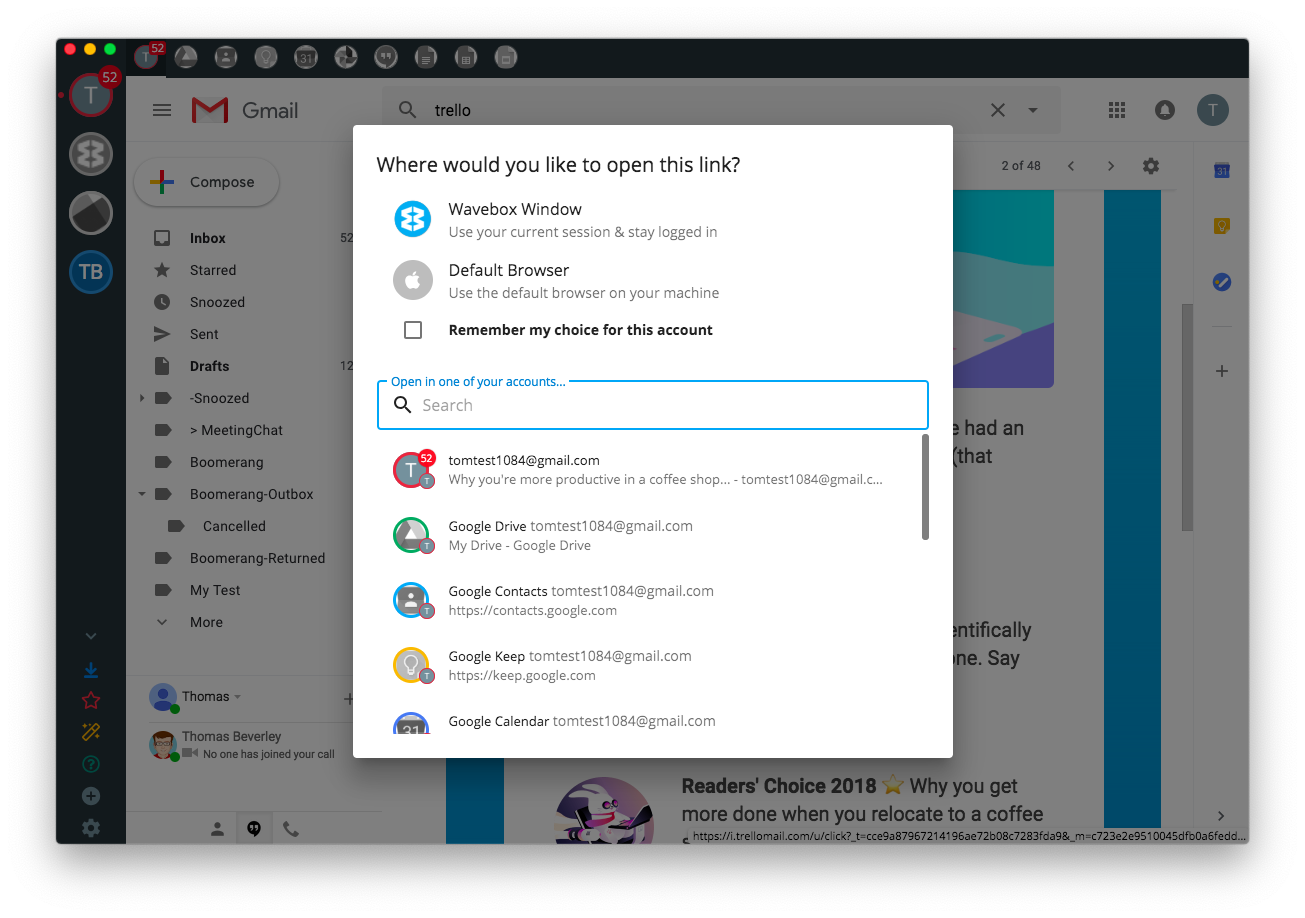Go to the older message arrow
Viewport: 1305px width, 918px height.
tap(1110, 166)
